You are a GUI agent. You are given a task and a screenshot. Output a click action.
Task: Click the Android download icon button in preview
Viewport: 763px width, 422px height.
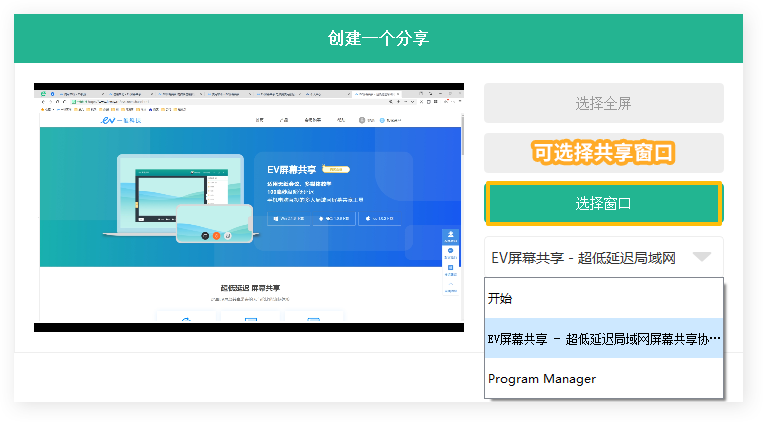click(x=334, y=219)
